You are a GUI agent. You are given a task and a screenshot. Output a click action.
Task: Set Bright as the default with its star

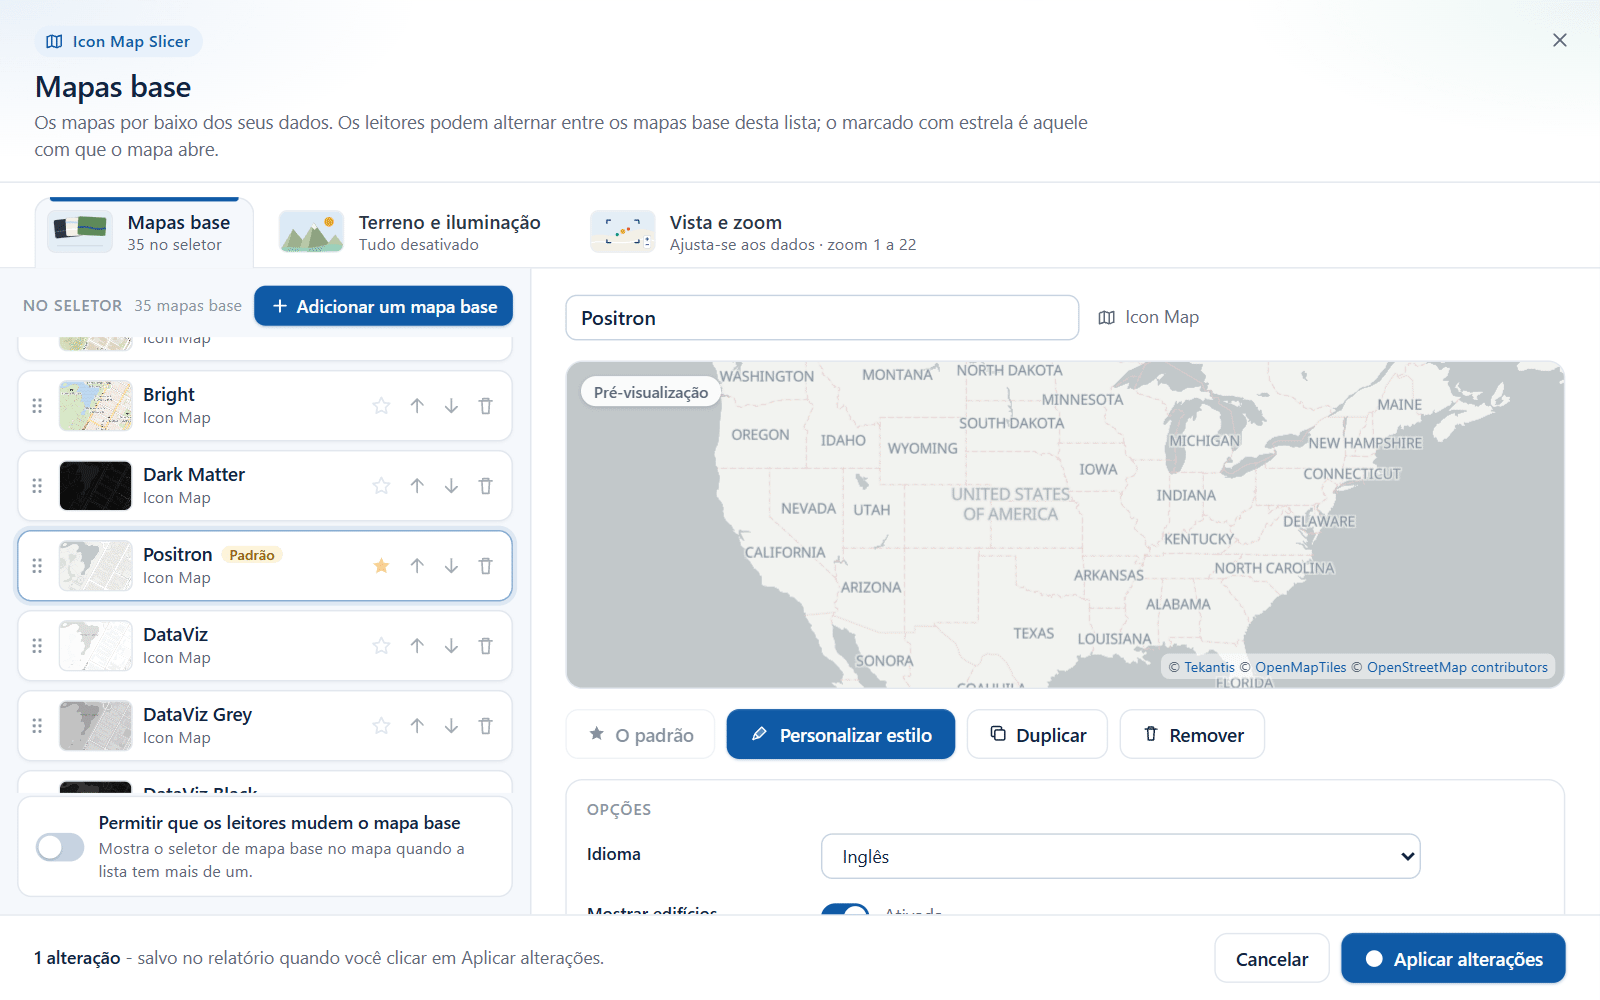381,406
